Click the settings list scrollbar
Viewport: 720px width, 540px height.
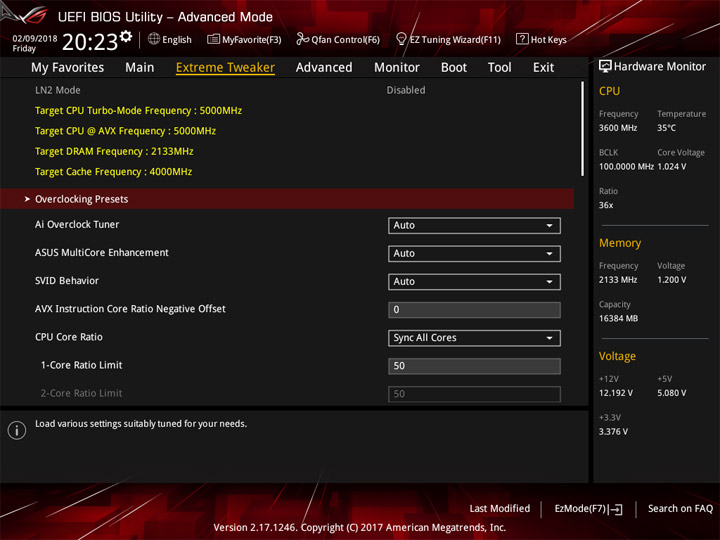[x=583, y=129]
